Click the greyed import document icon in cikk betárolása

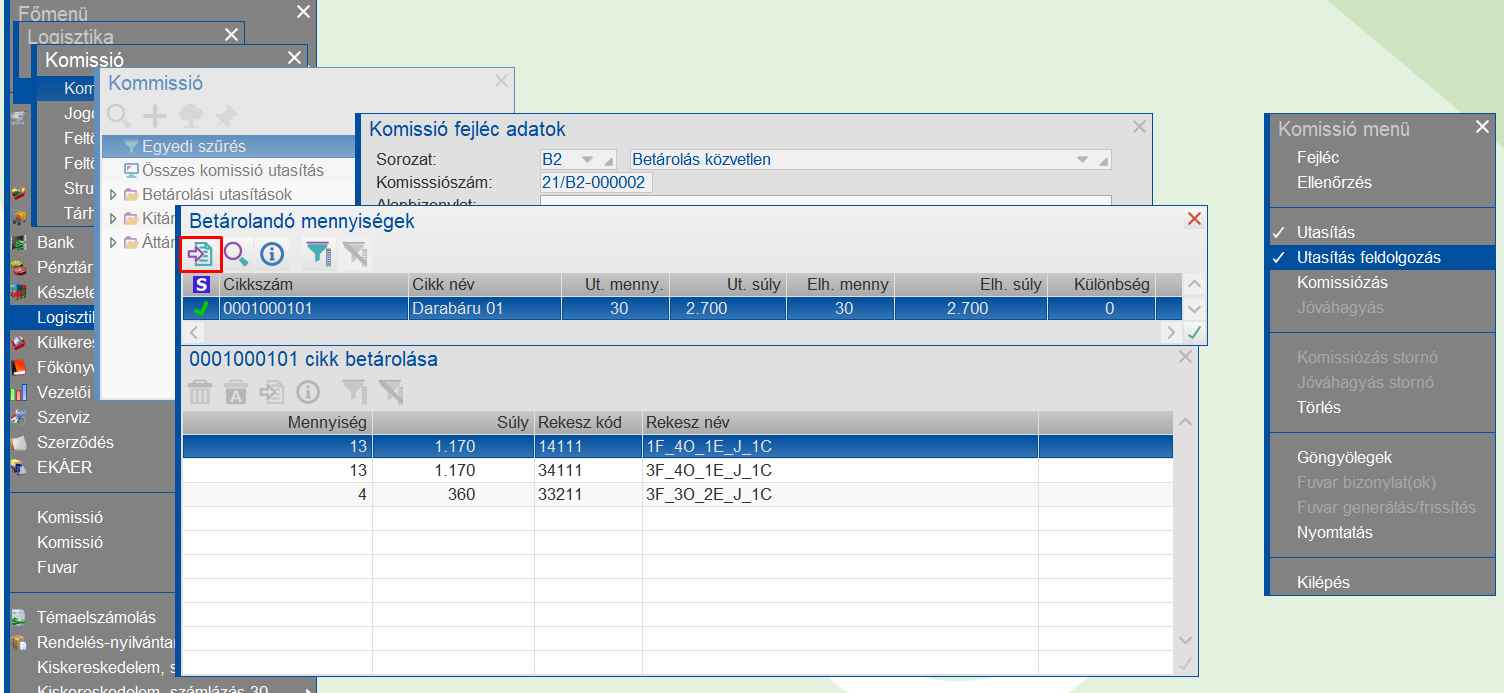coord(272,392)
